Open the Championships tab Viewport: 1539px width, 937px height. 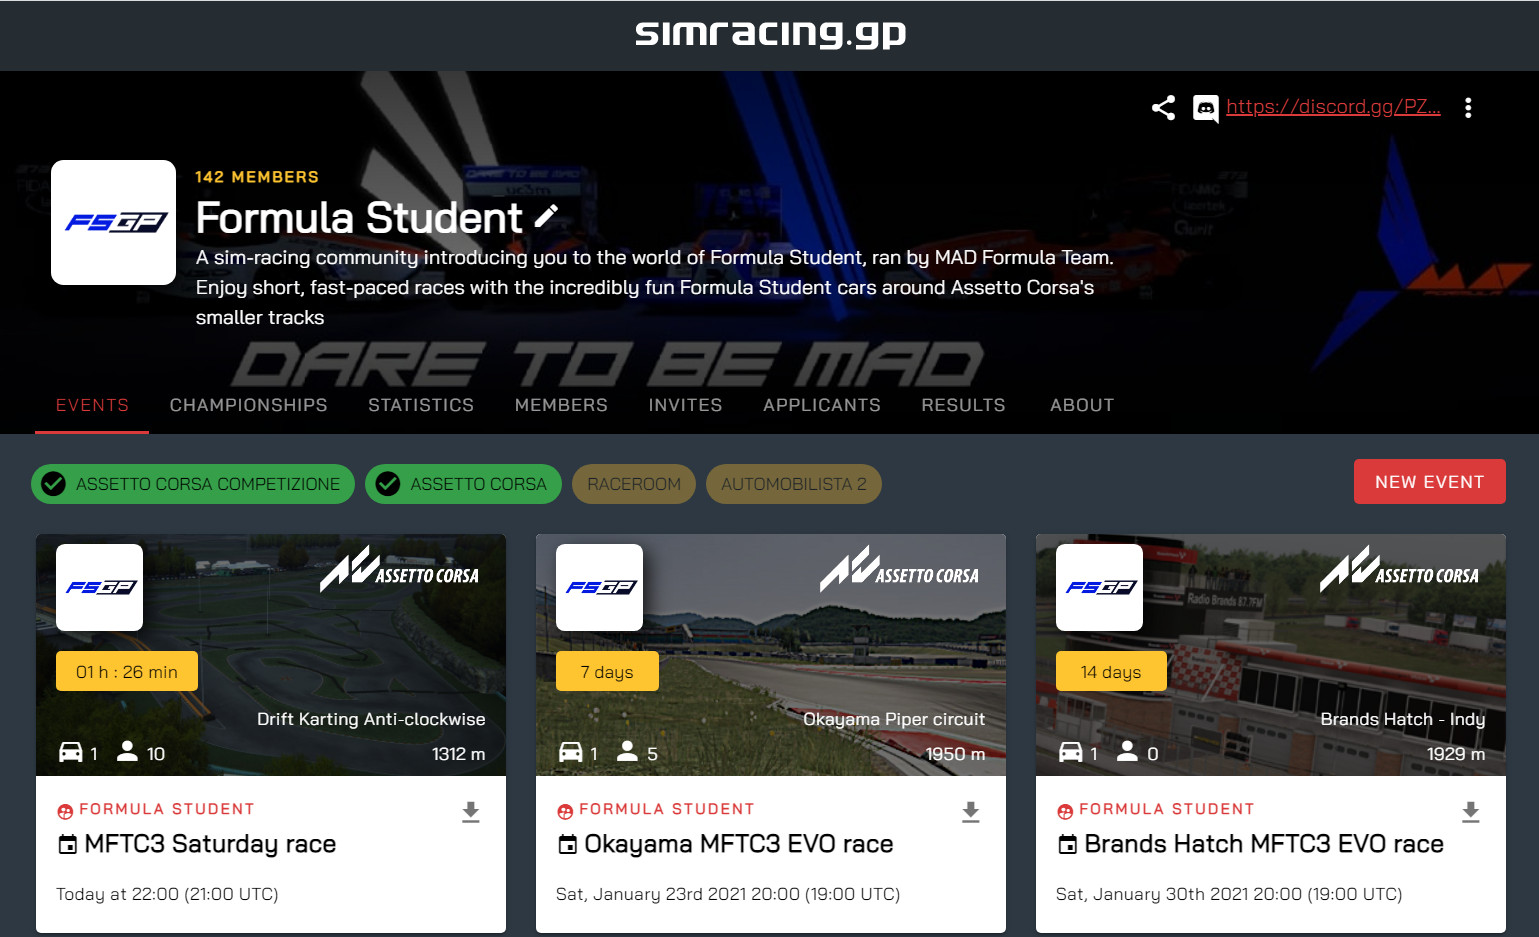pyautogui.click(x=249, y=405)
